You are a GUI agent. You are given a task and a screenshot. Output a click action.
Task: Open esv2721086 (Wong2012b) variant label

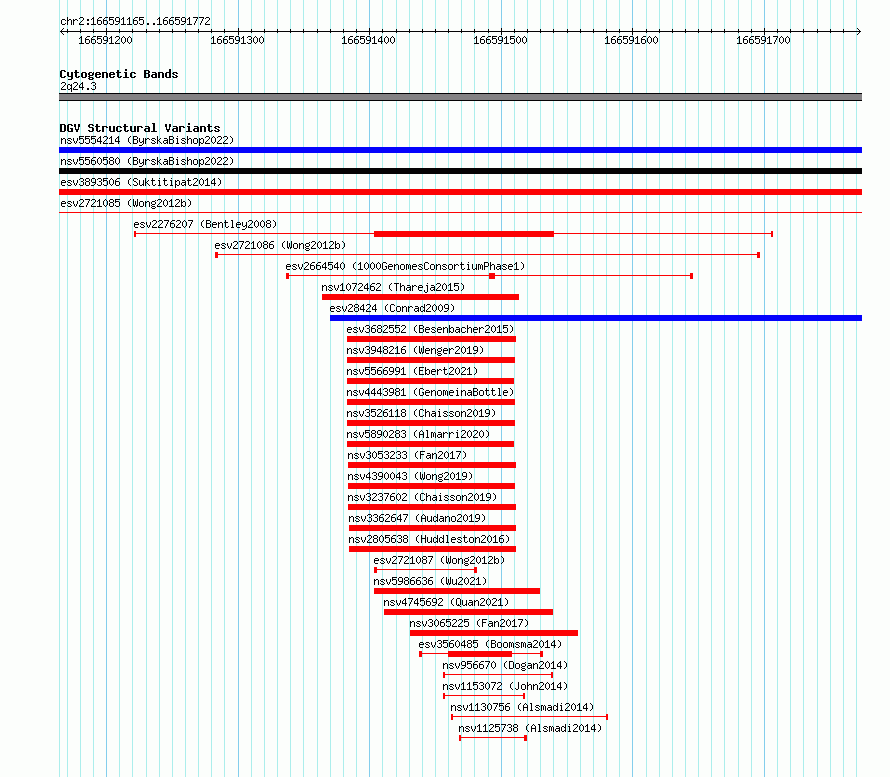click(280, 245)
